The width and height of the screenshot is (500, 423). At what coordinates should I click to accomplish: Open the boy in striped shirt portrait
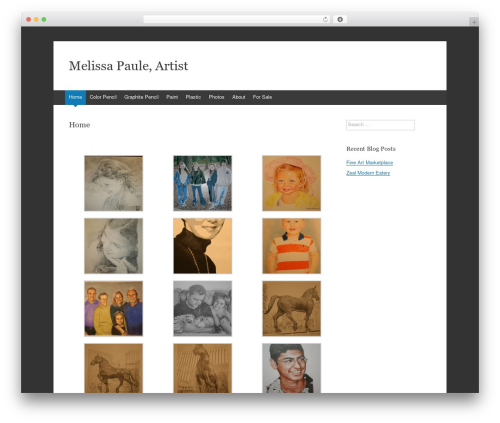pos(291,246)
